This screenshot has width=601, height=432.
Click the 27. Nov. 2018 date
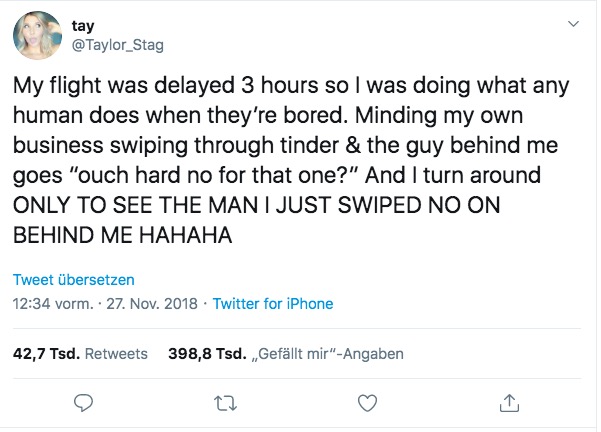pos(152,304)
